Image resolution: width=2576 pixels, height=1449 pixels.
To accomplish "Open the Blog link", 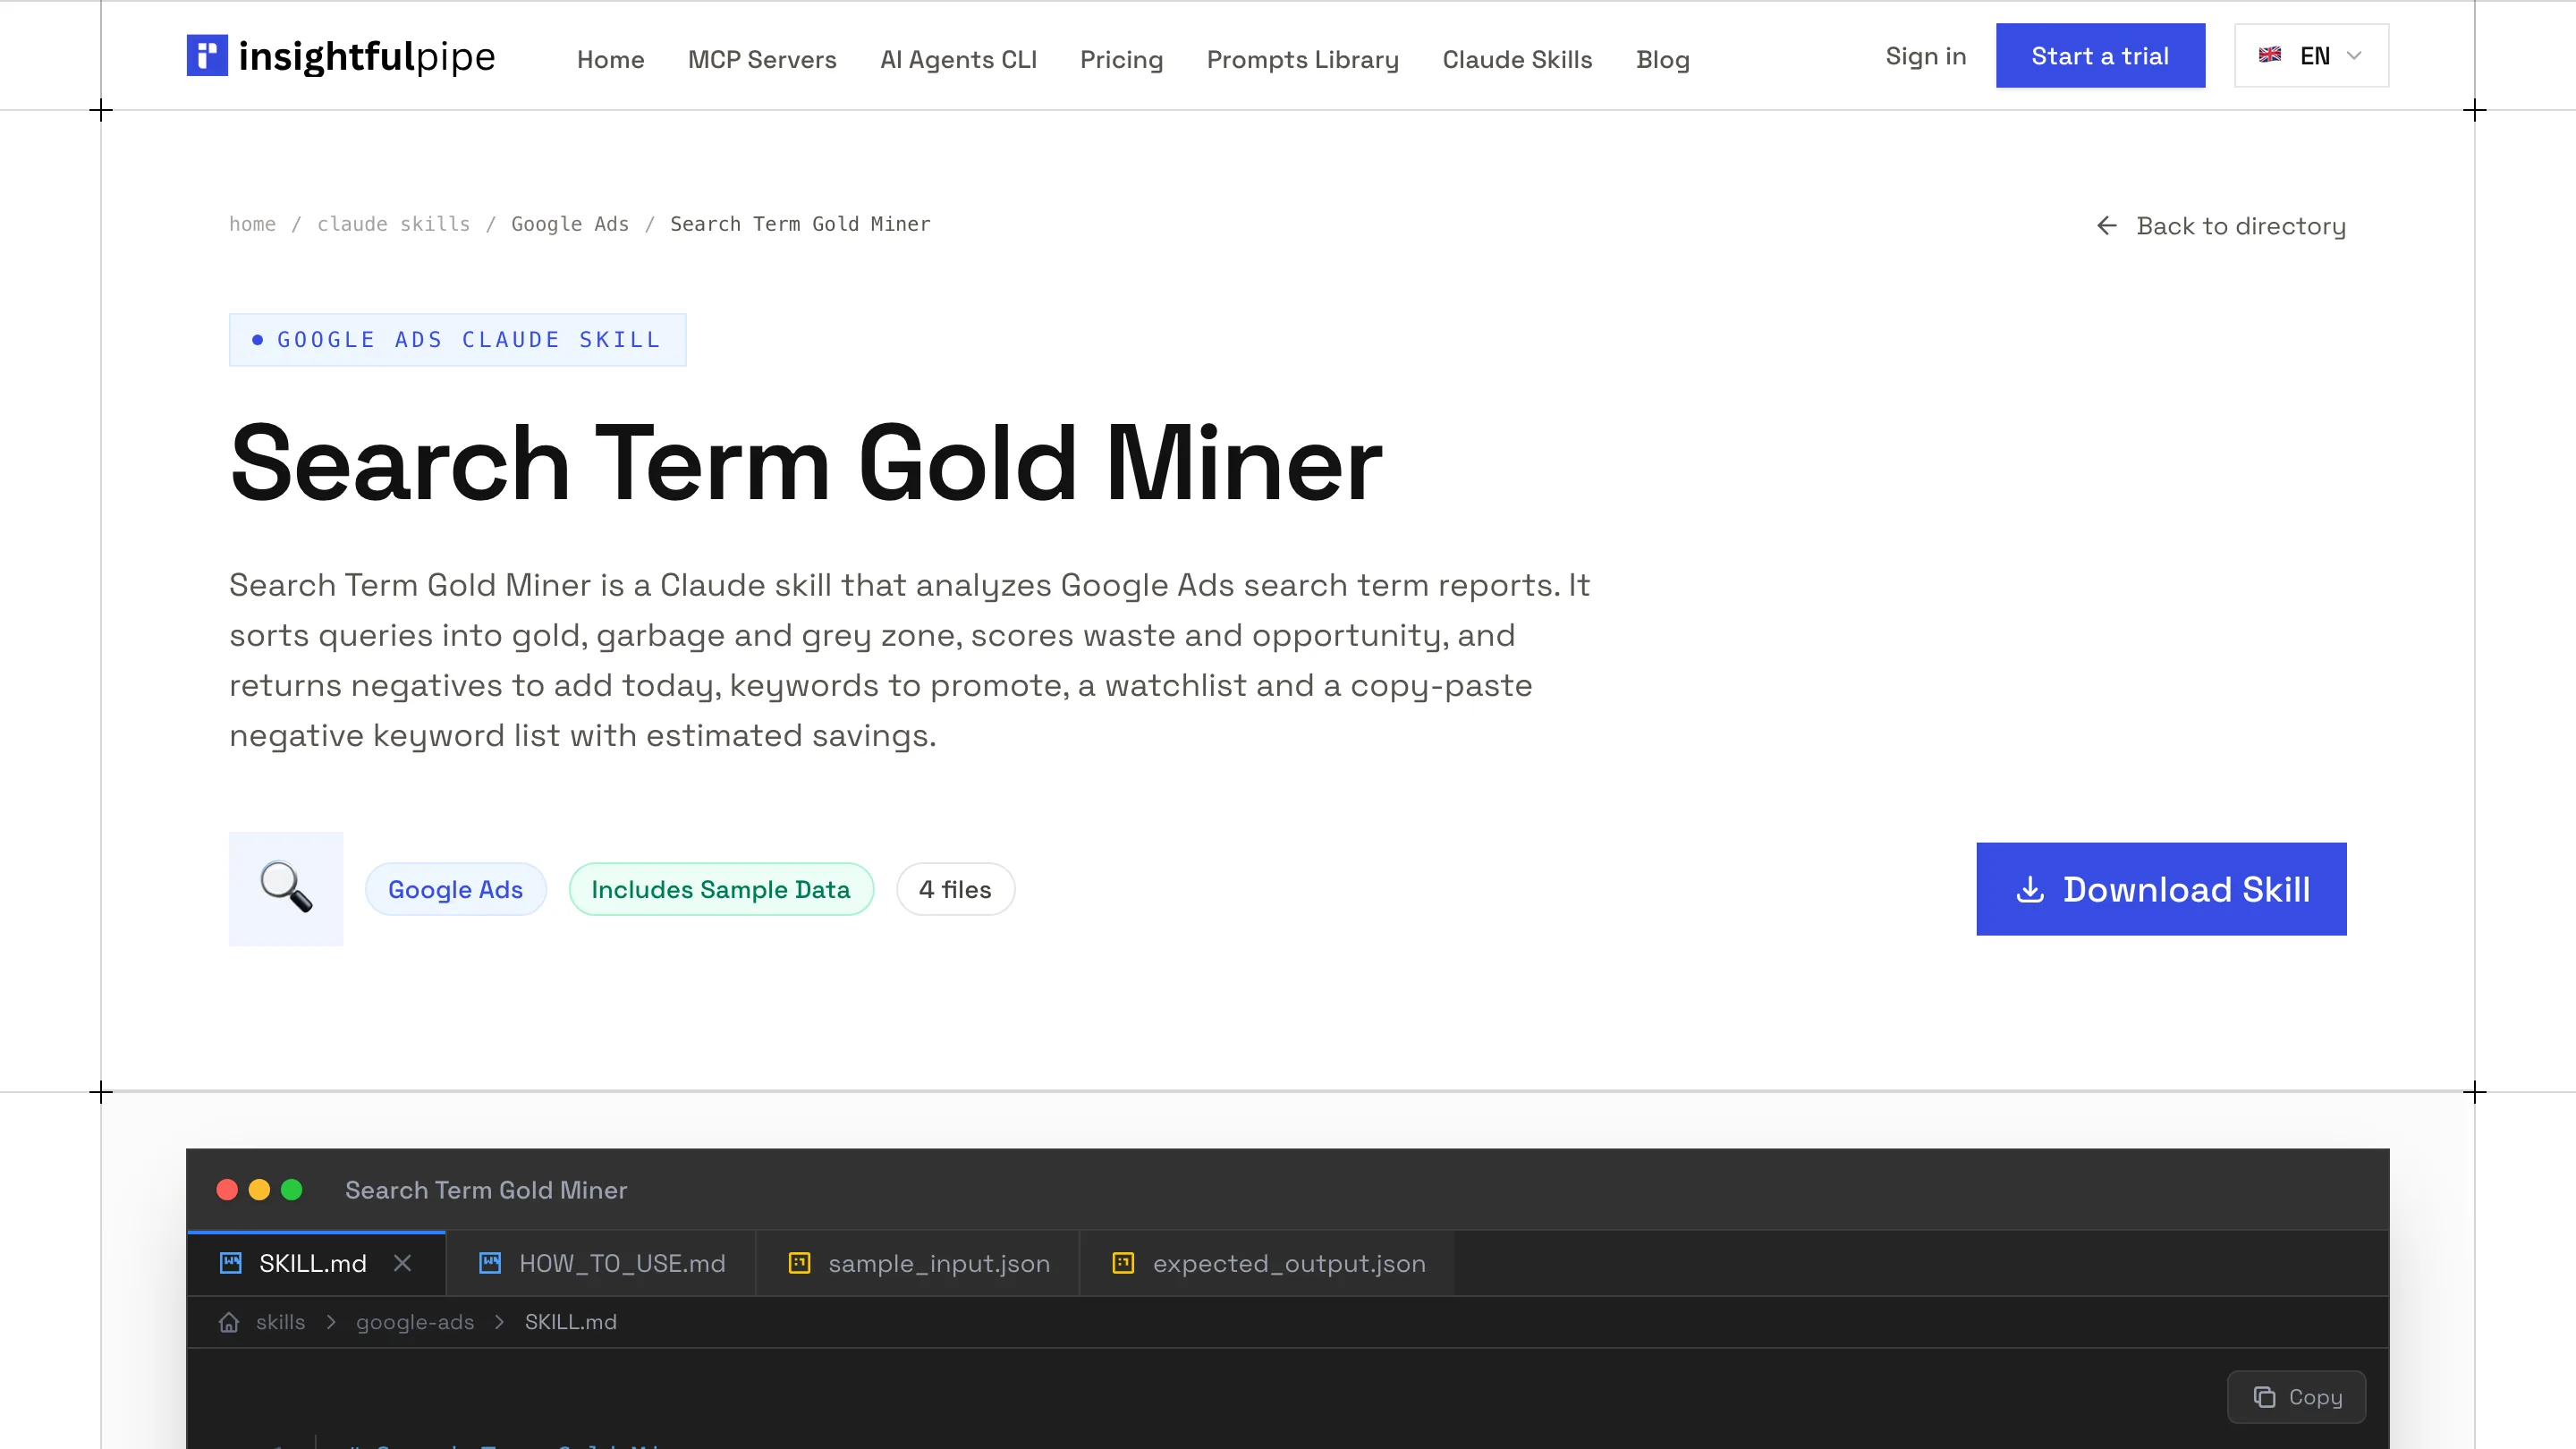I will click(1662, 59).
